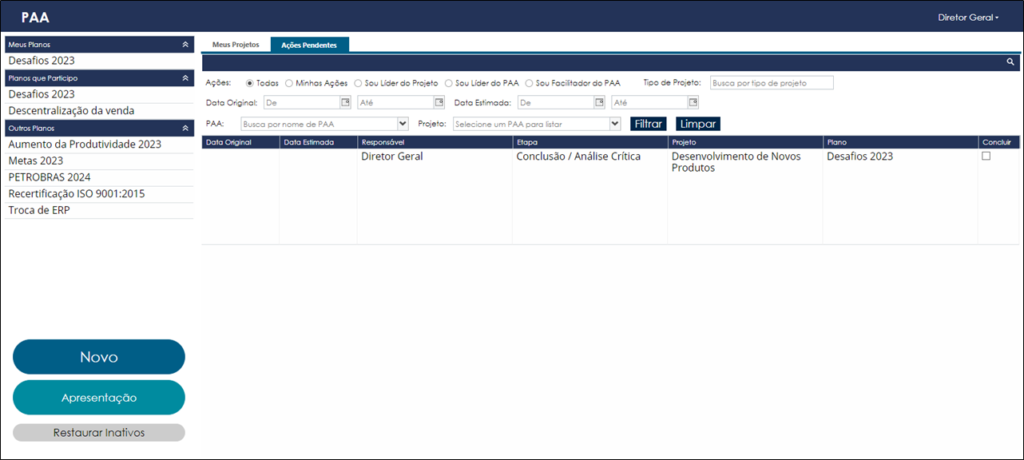The height and width of the screenshot is (460, 1024).
Task: Click Desafios 2023 cell in Plano column
Action: (859, 157)
